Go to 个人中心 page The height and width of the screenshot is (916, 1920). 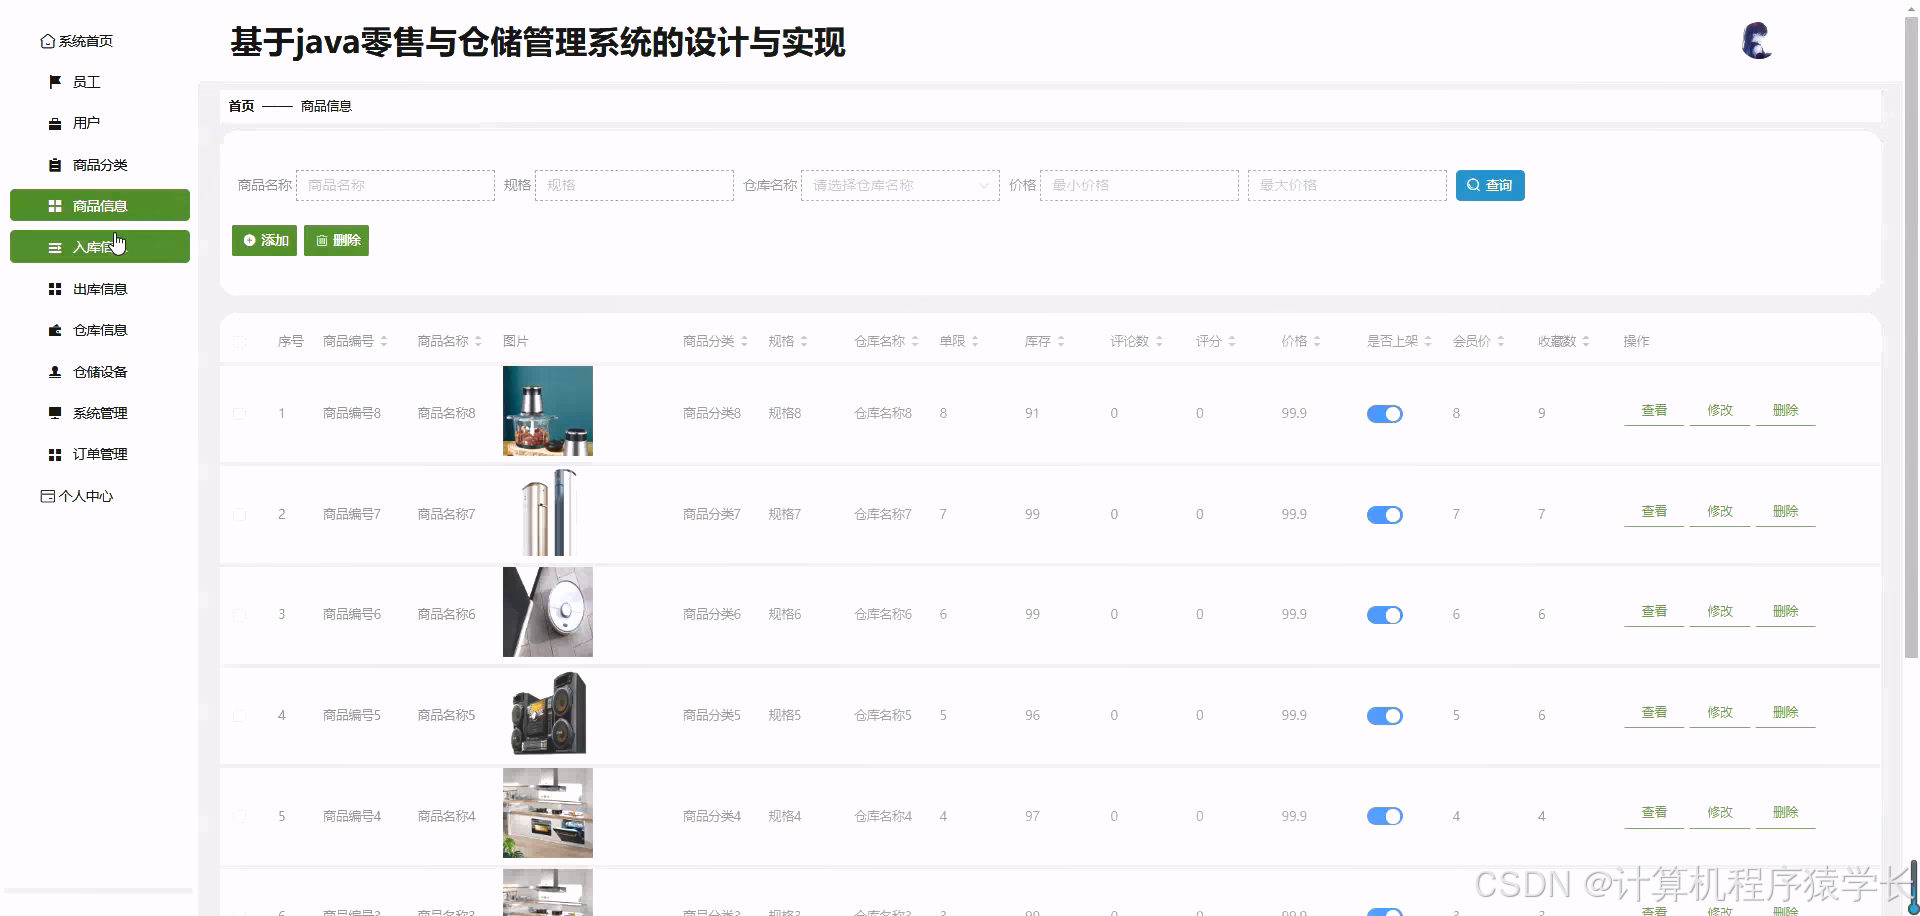pyautogui.click(x=85, y=495)
